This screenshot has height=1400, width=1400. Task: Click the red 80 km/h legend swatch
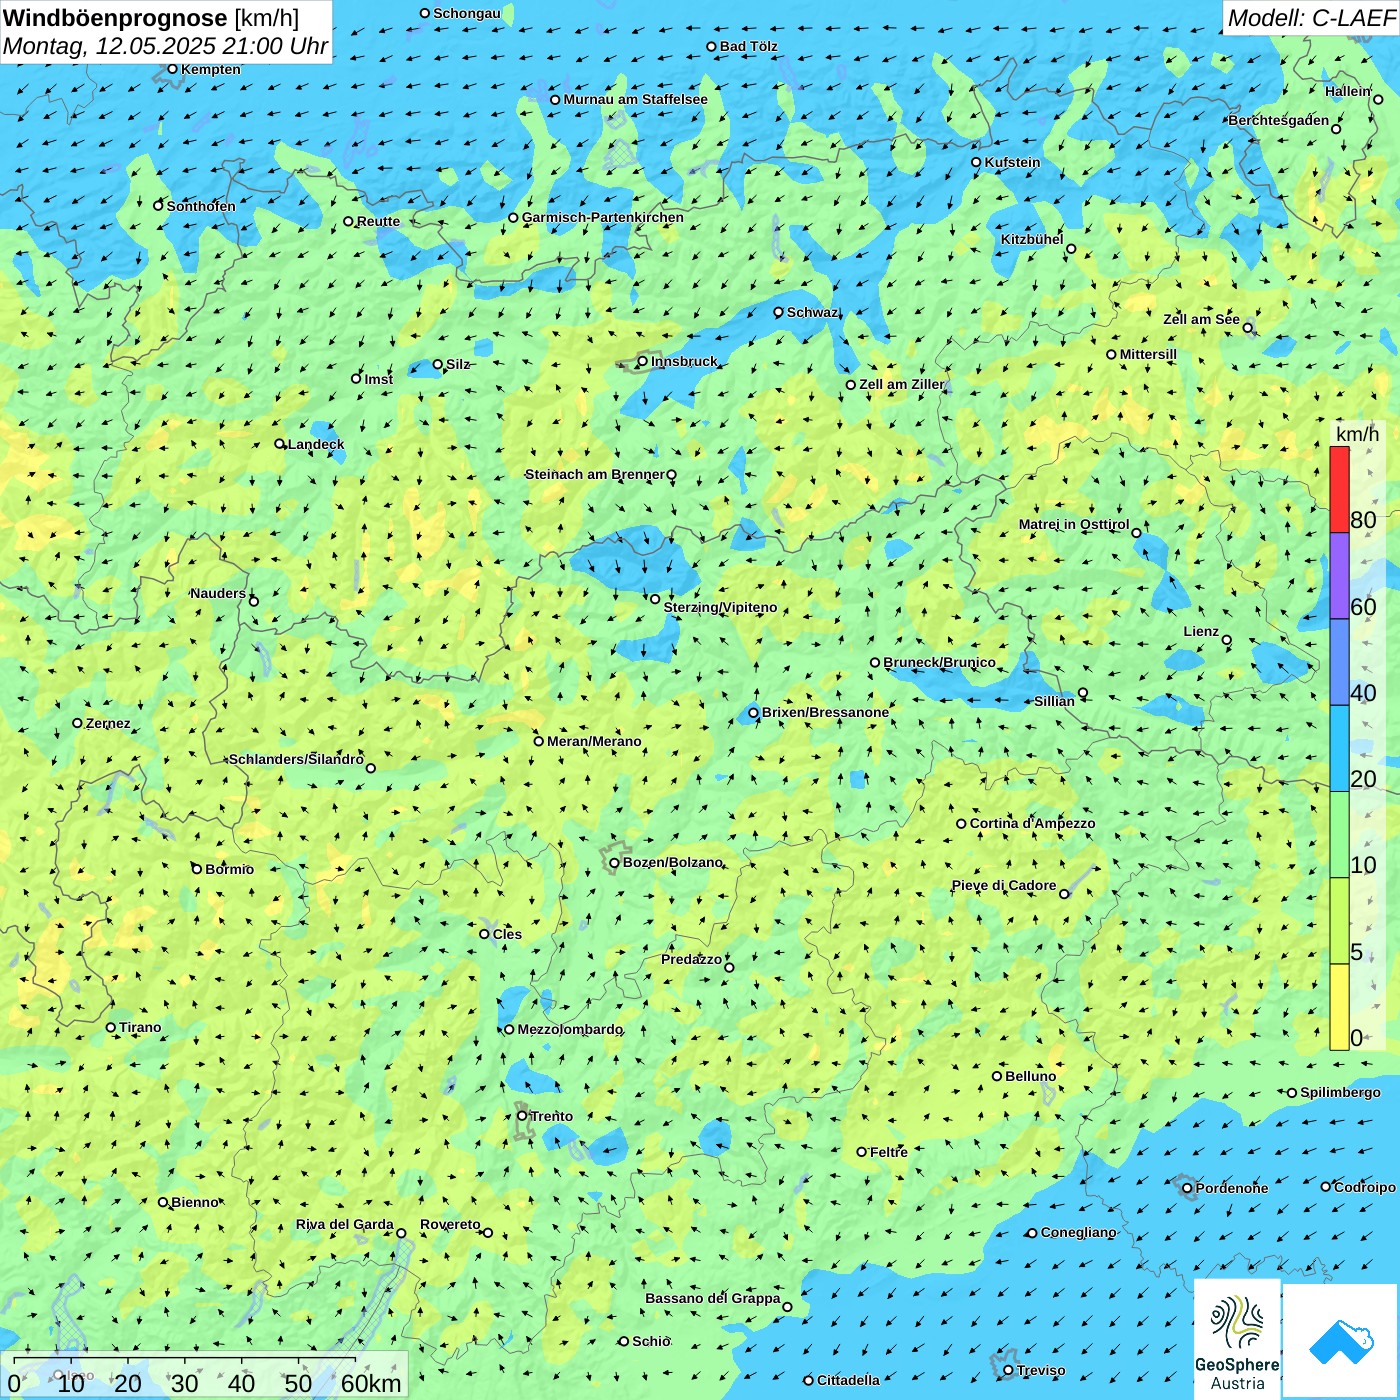pyautogui.click(x=1339, y=489)
